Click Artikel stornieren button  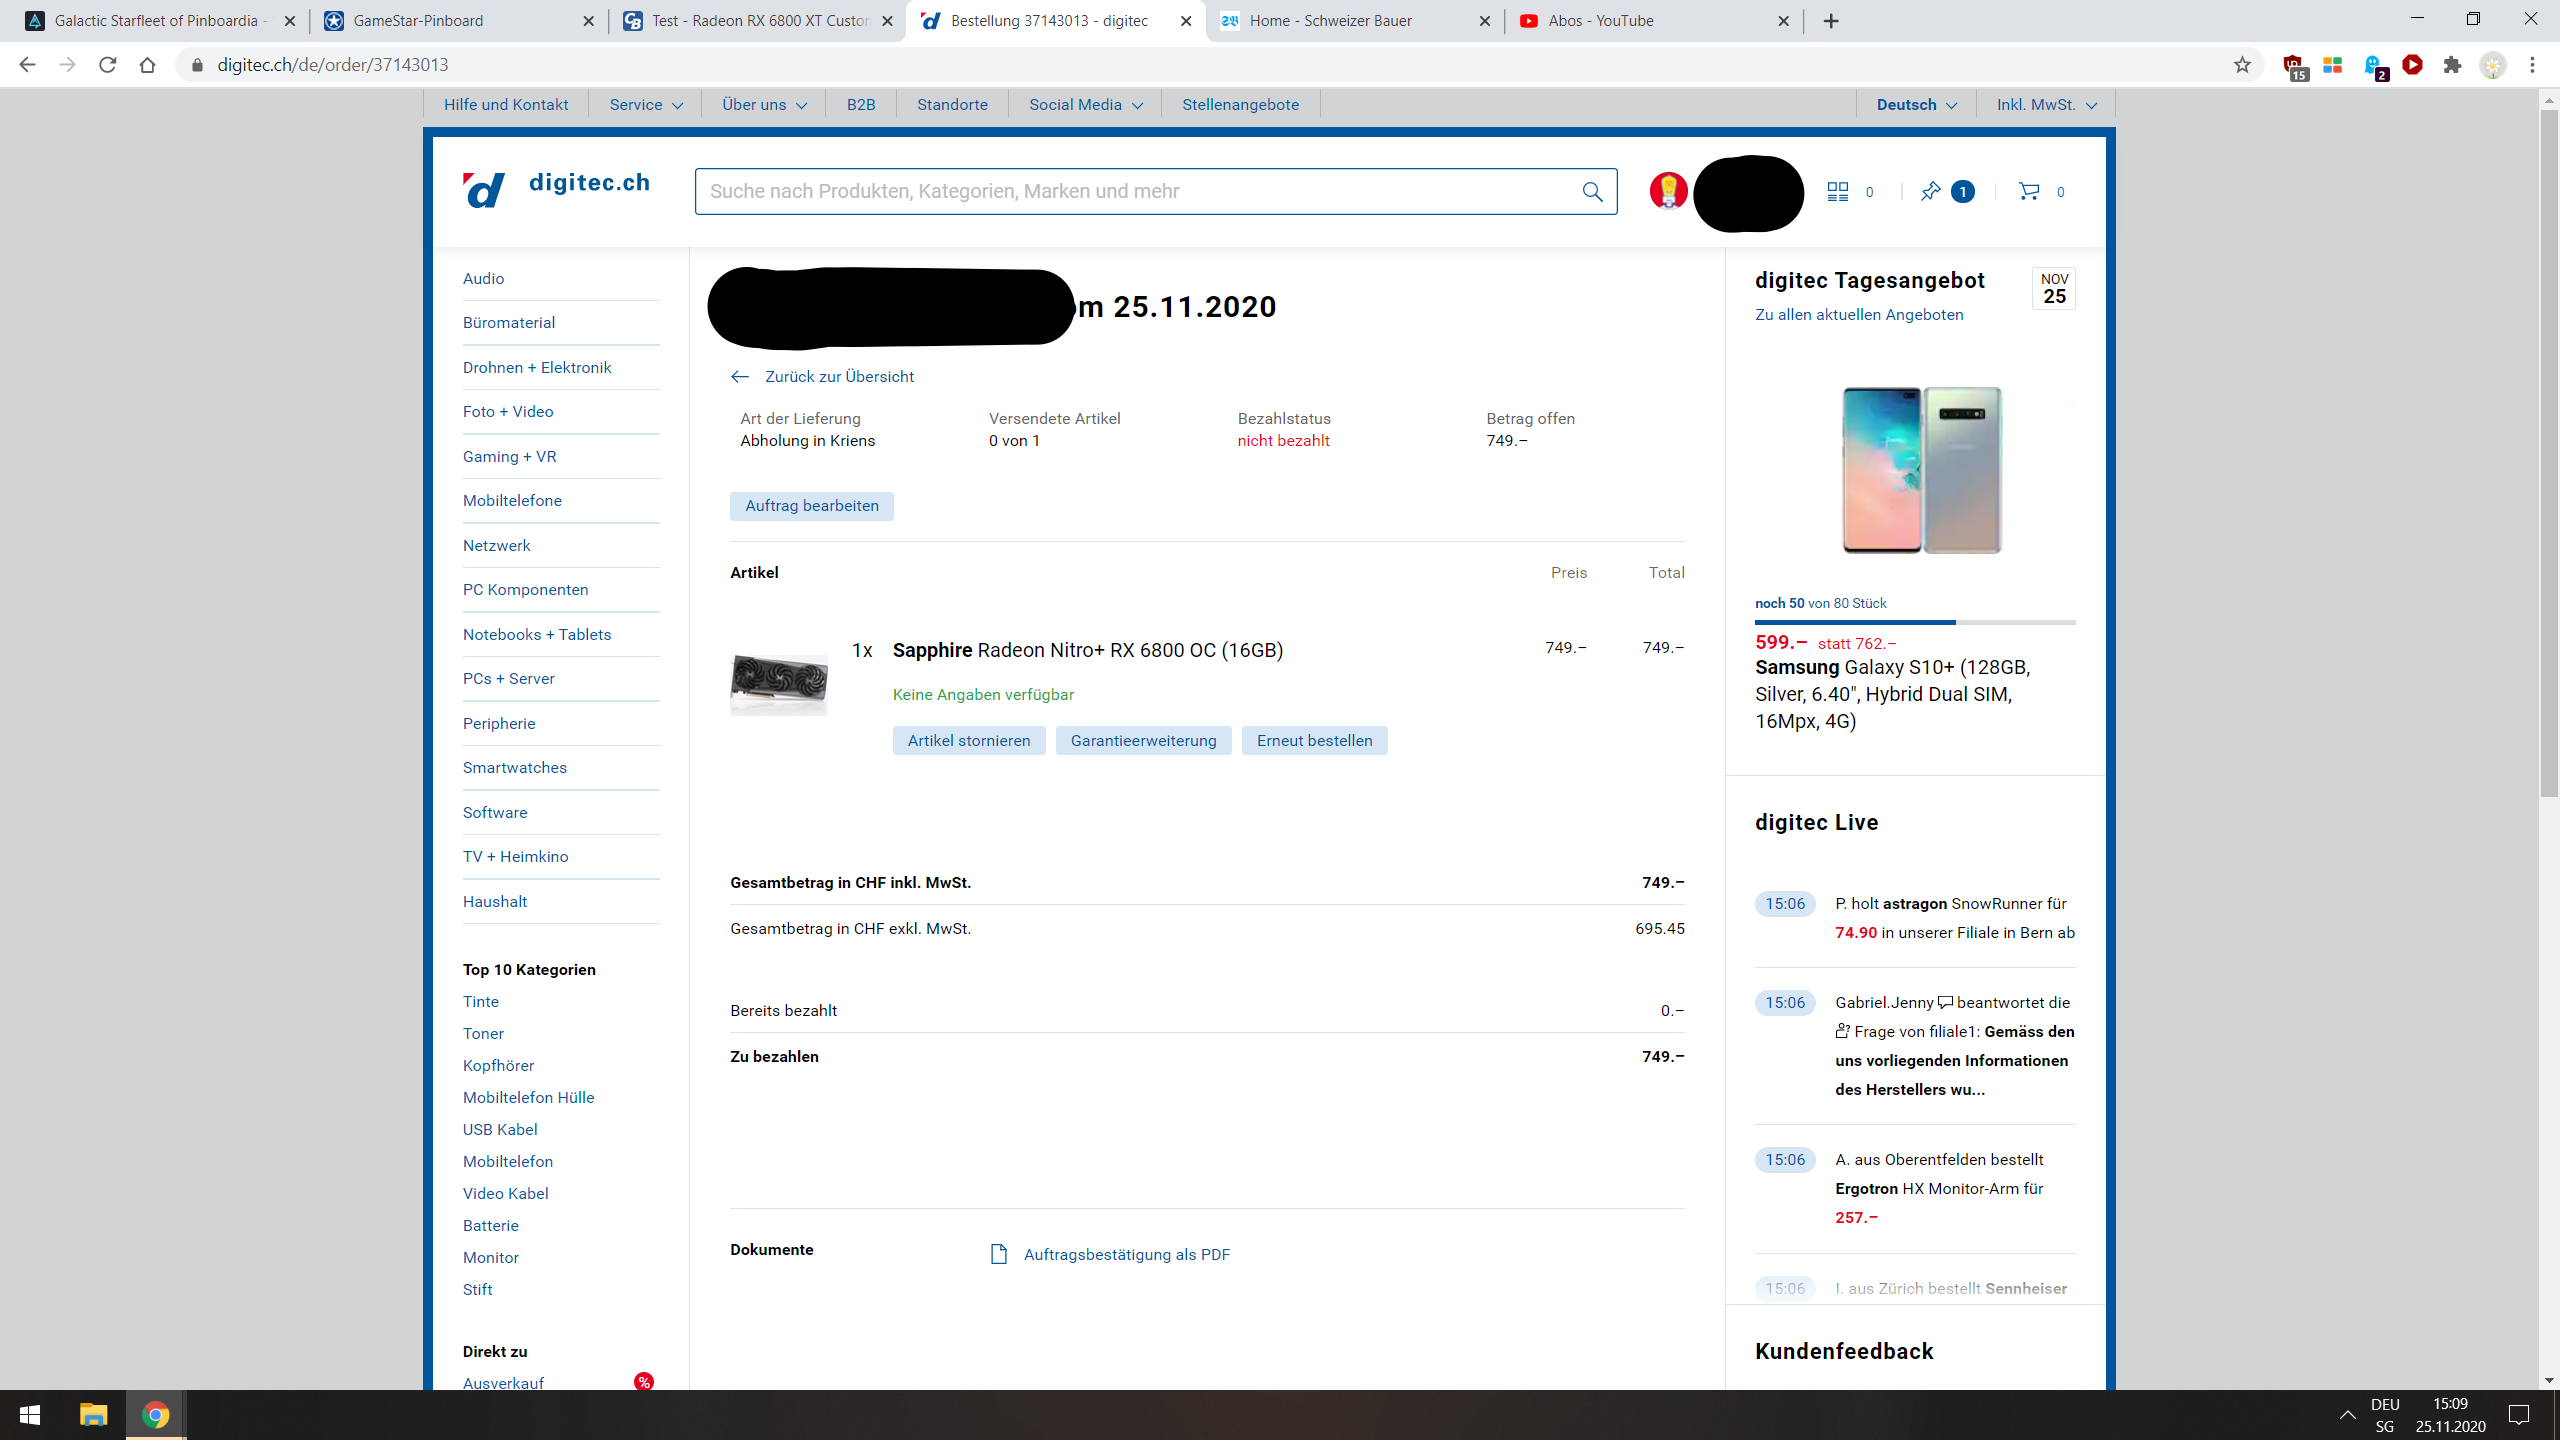pos(968,741)
